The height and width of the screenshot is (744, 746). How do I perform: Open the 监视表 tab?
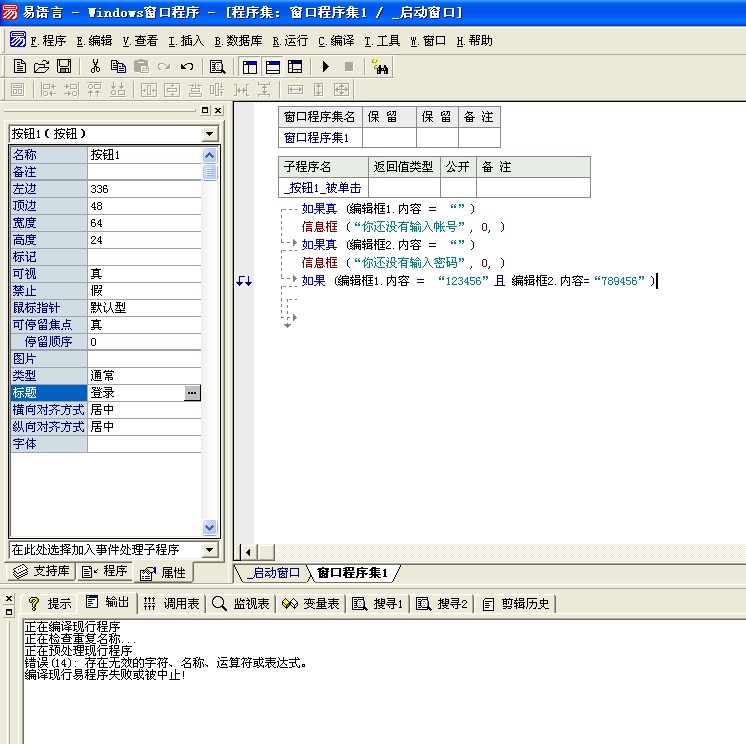[x=241, y=604]
